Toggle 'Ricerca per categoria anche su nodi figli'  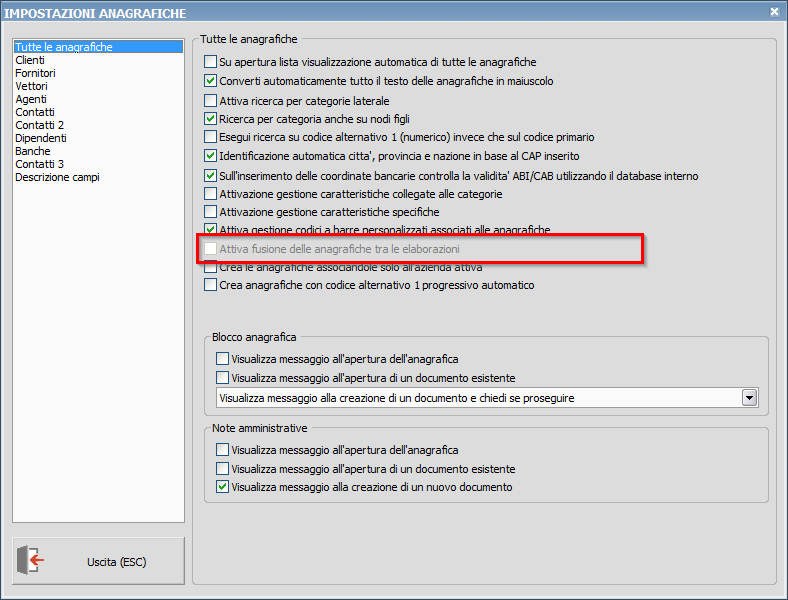[211, 119]
